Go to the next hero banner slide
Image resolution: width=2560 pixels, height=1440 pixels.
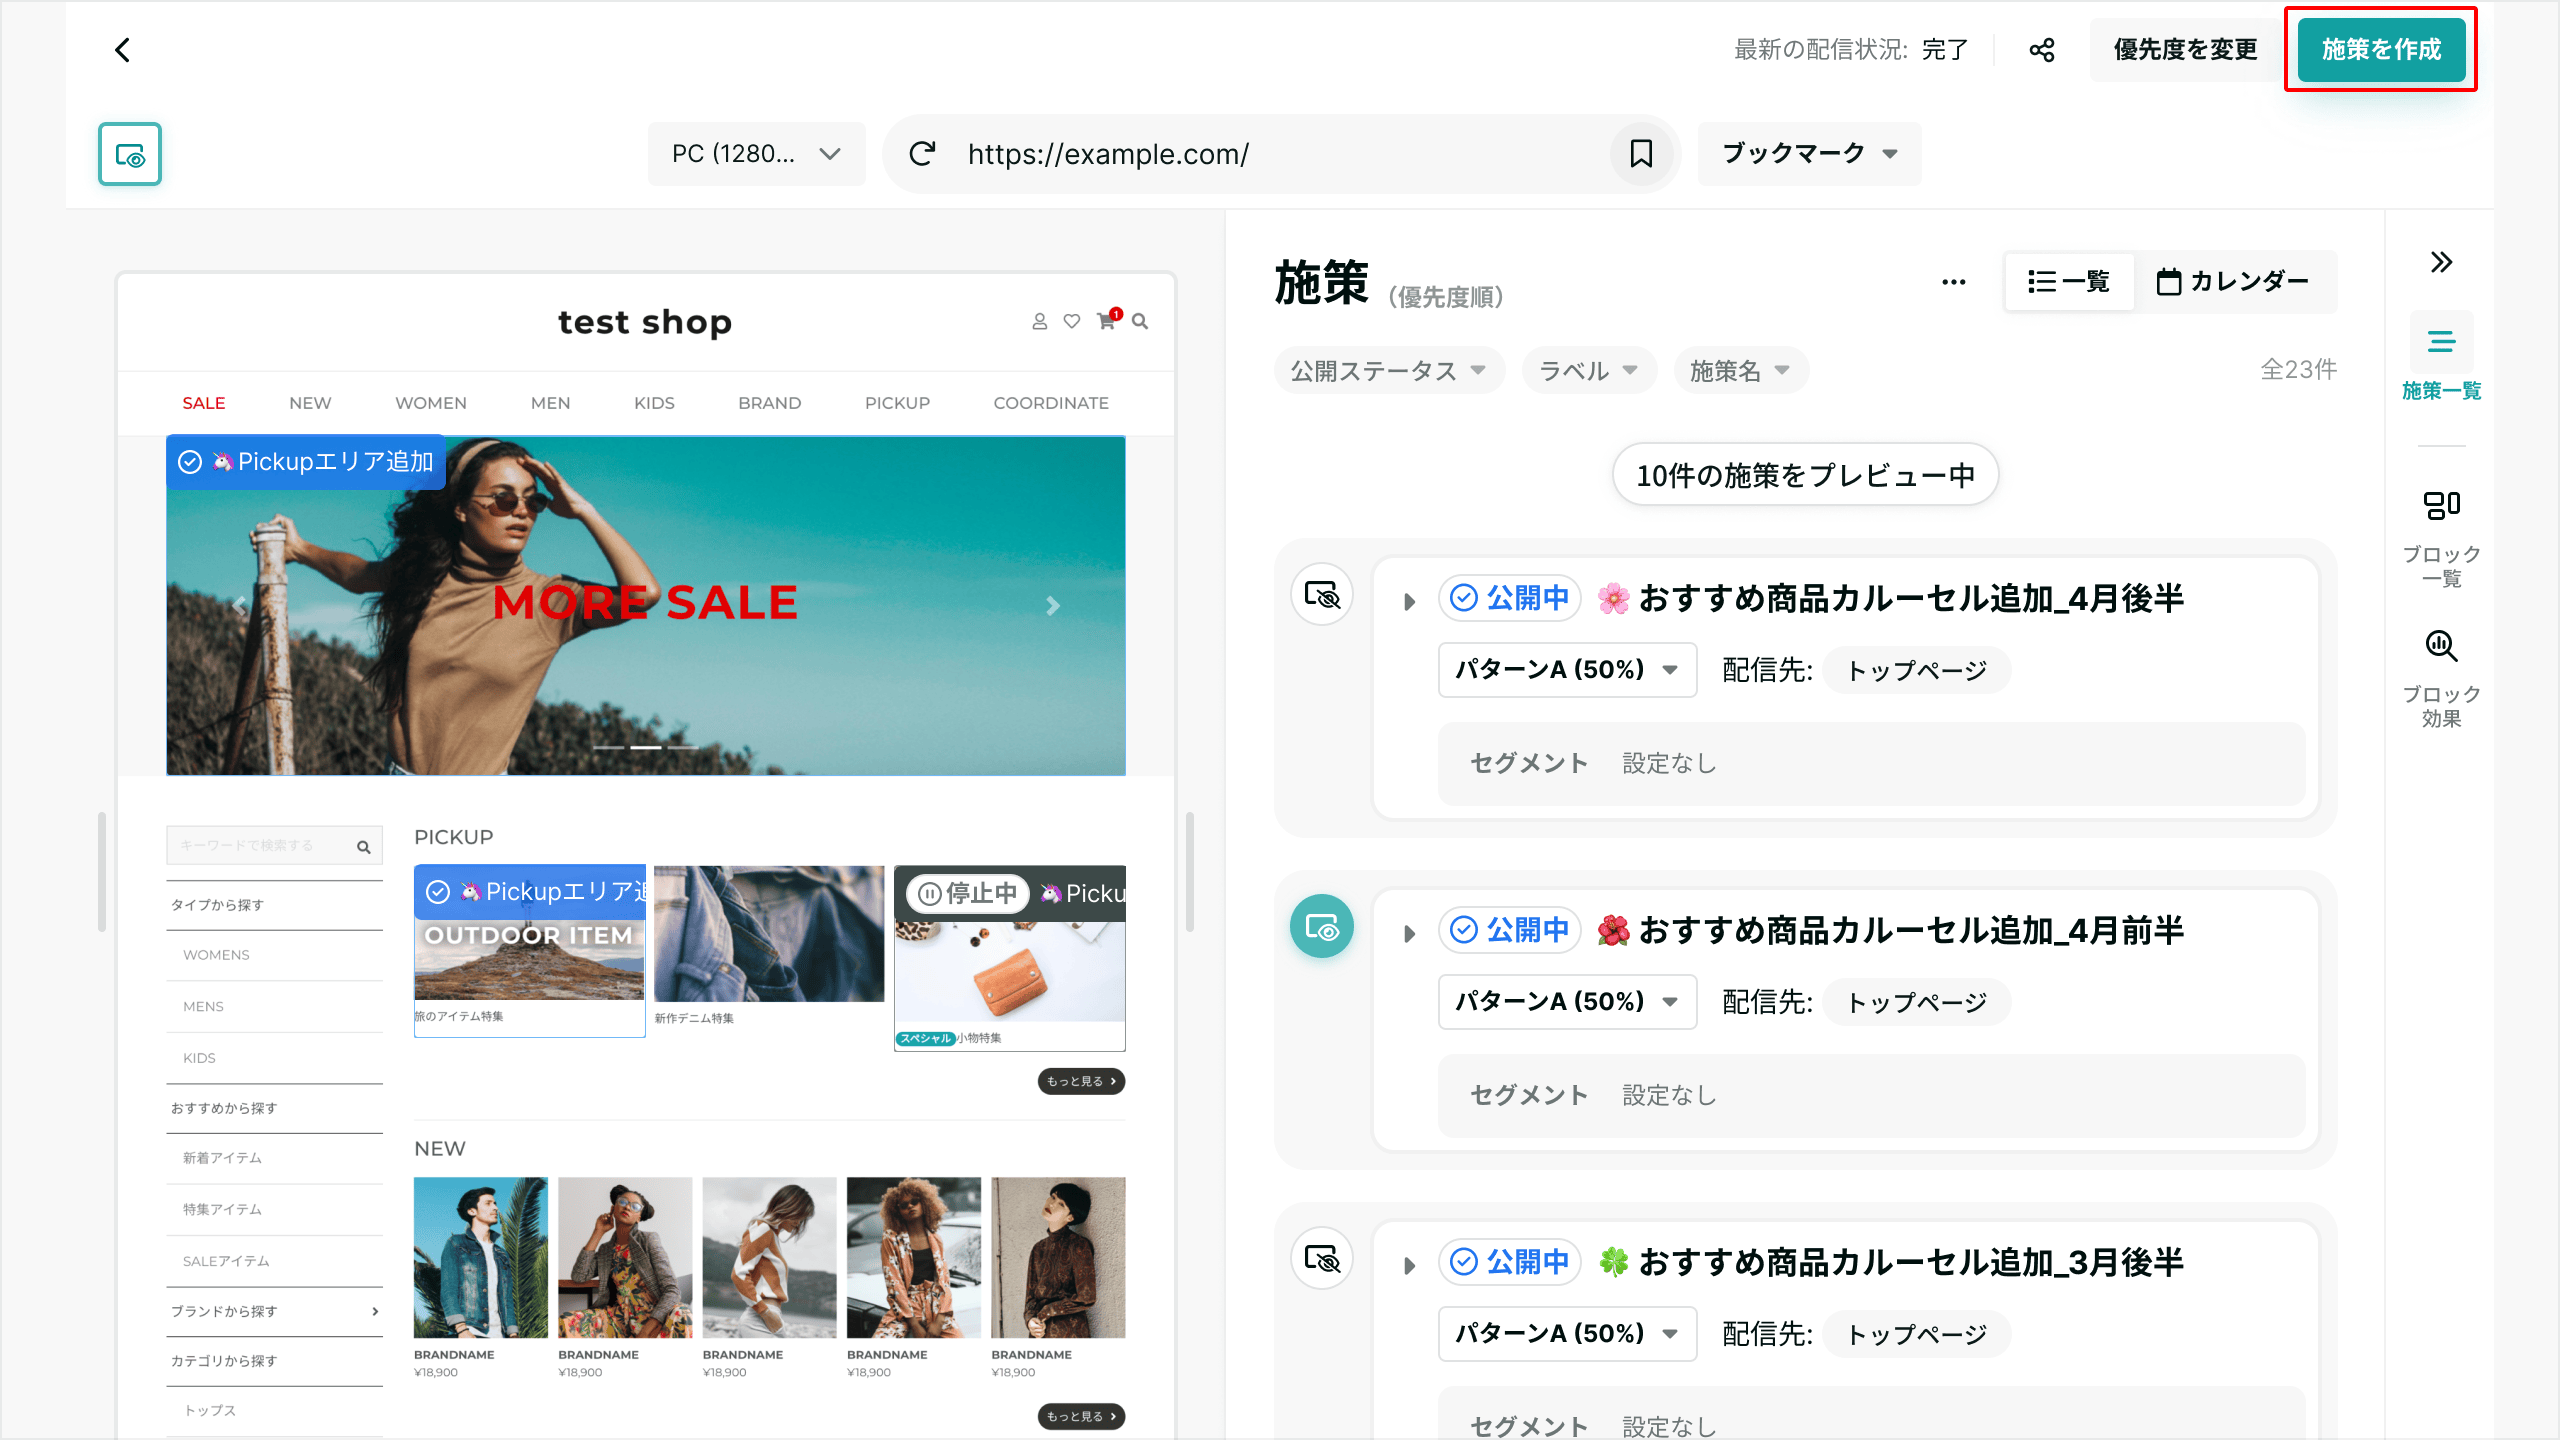(1052, 606)
